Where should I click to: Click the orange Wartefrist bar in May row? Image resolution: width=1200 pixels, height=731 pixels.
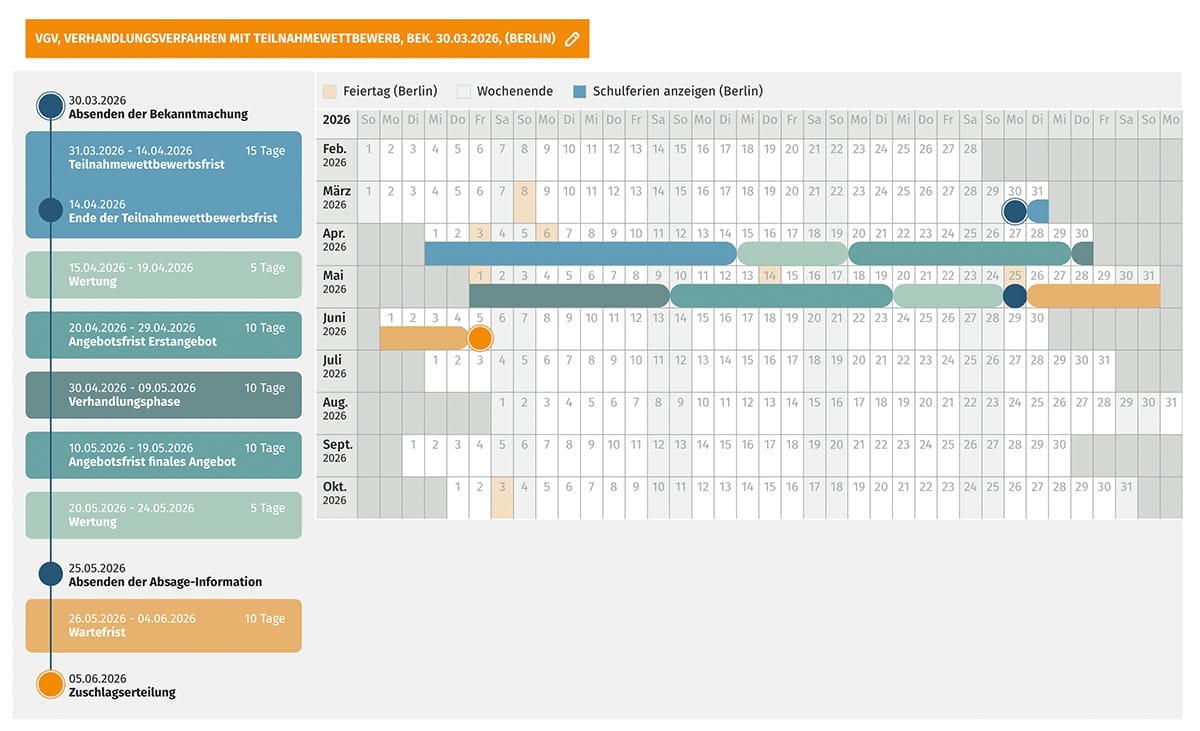click(x=1093, y=296)
